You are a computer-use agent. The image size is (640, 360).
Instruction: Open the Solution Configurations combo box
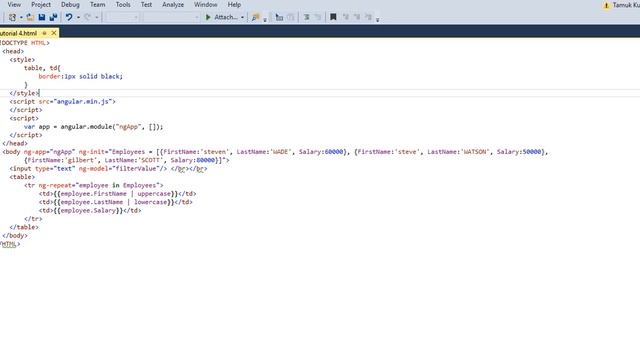(121, 17)
